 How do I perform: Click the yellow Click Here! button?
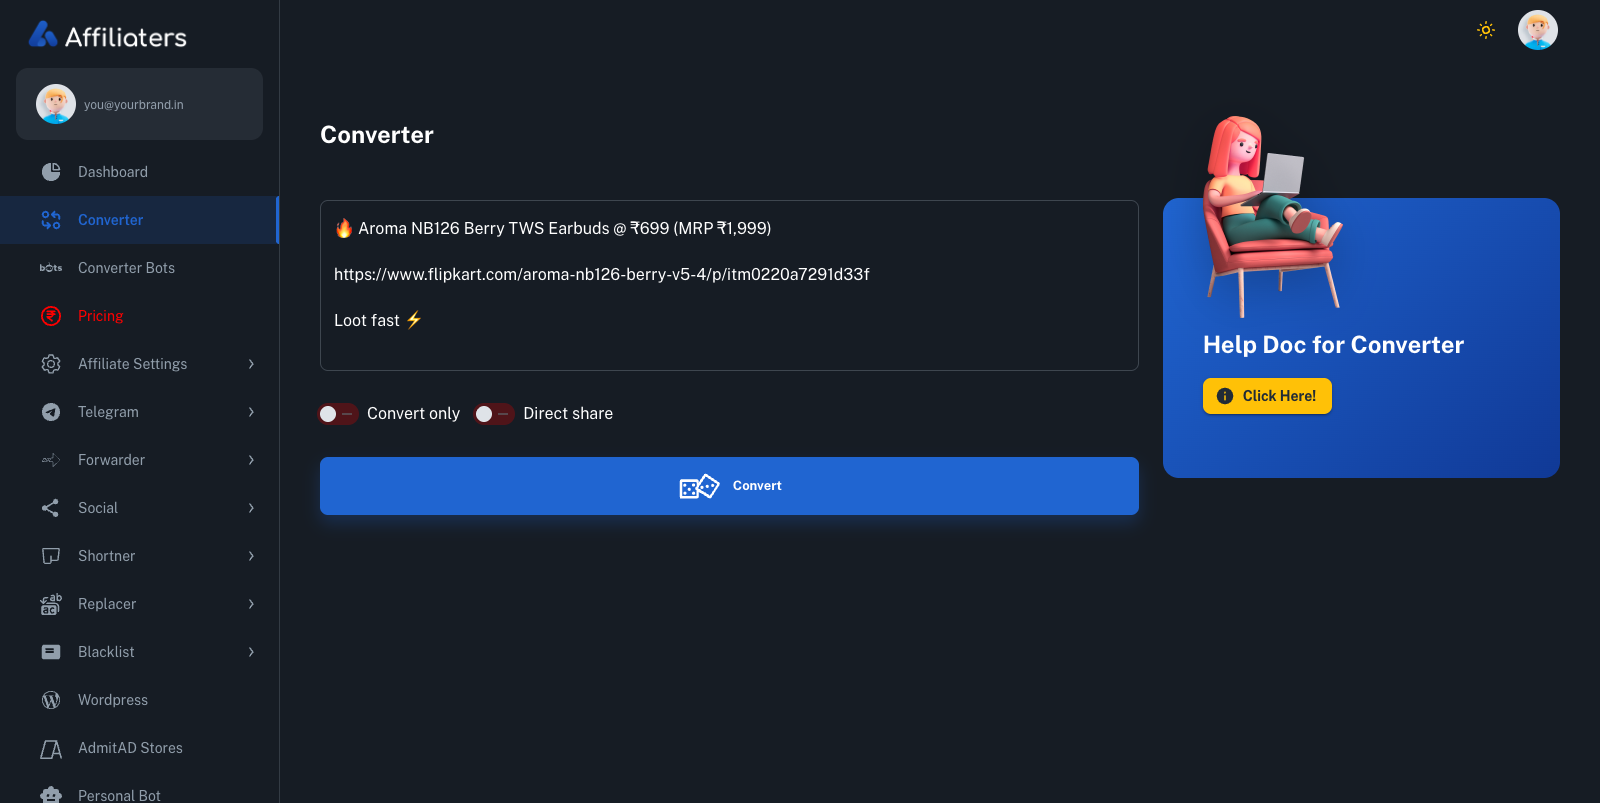[x=1267, y=396]
